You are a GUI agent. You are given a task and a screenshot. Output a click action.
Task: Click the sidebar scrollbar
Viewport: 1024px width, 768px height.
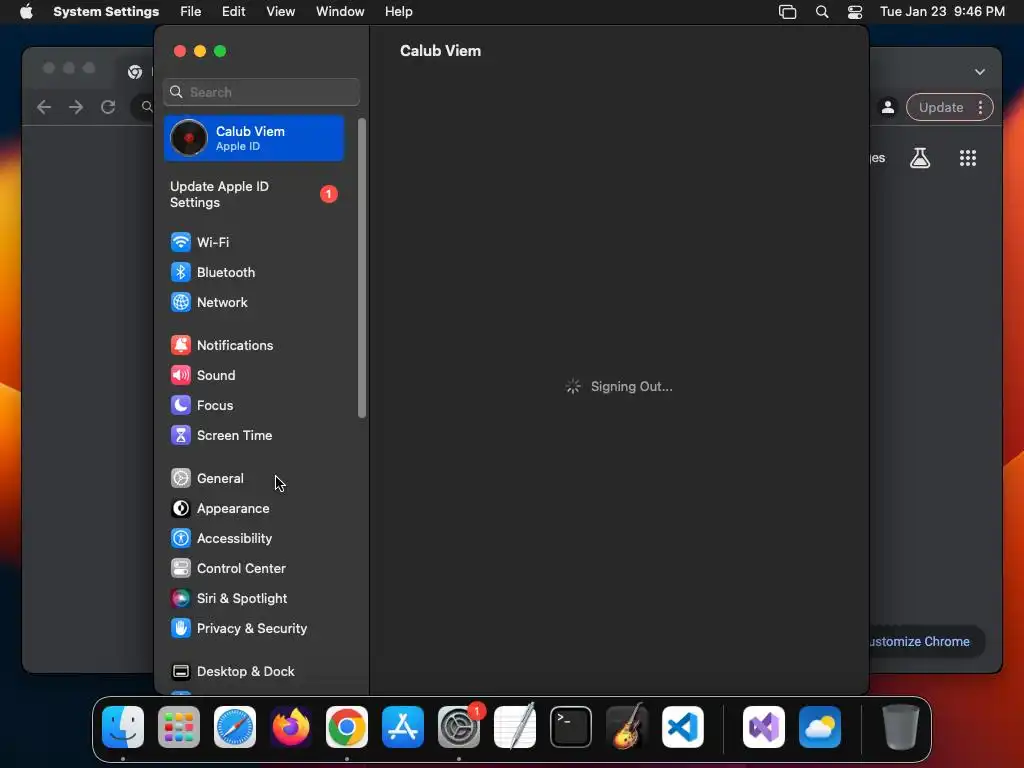362,268
